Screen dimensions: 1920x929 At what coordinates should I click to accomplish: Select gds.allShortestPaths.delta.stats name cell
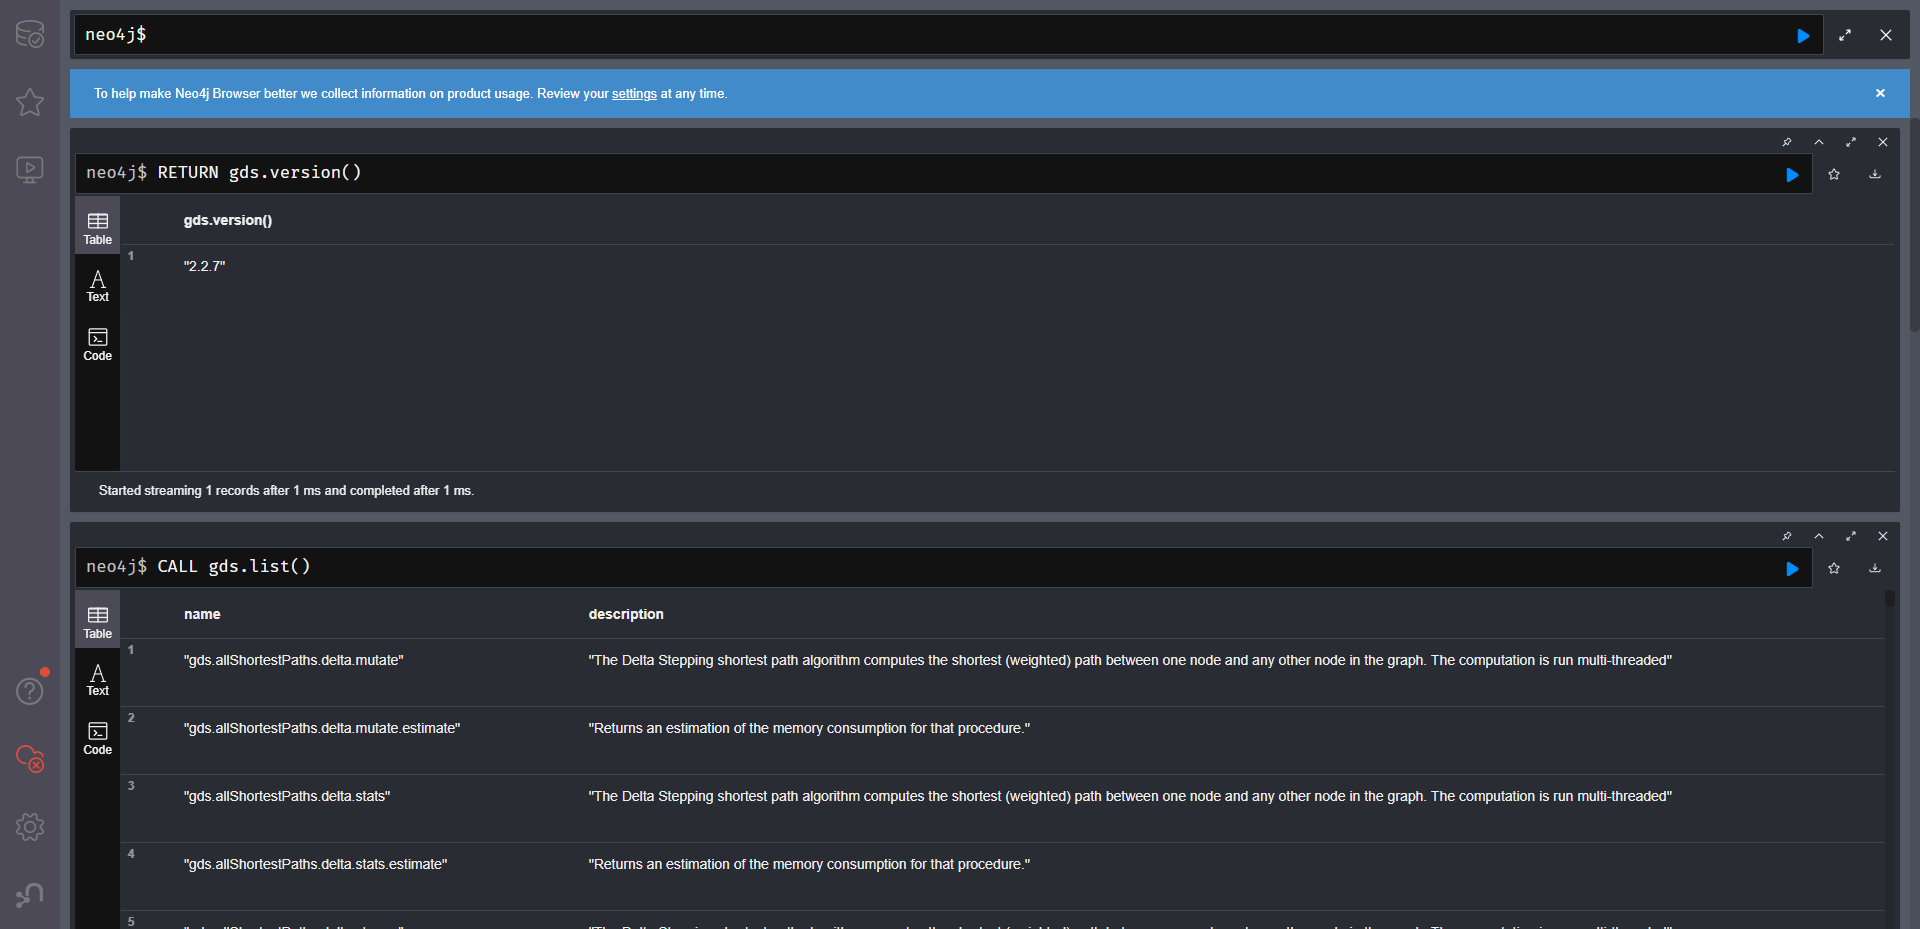[287, 797]
